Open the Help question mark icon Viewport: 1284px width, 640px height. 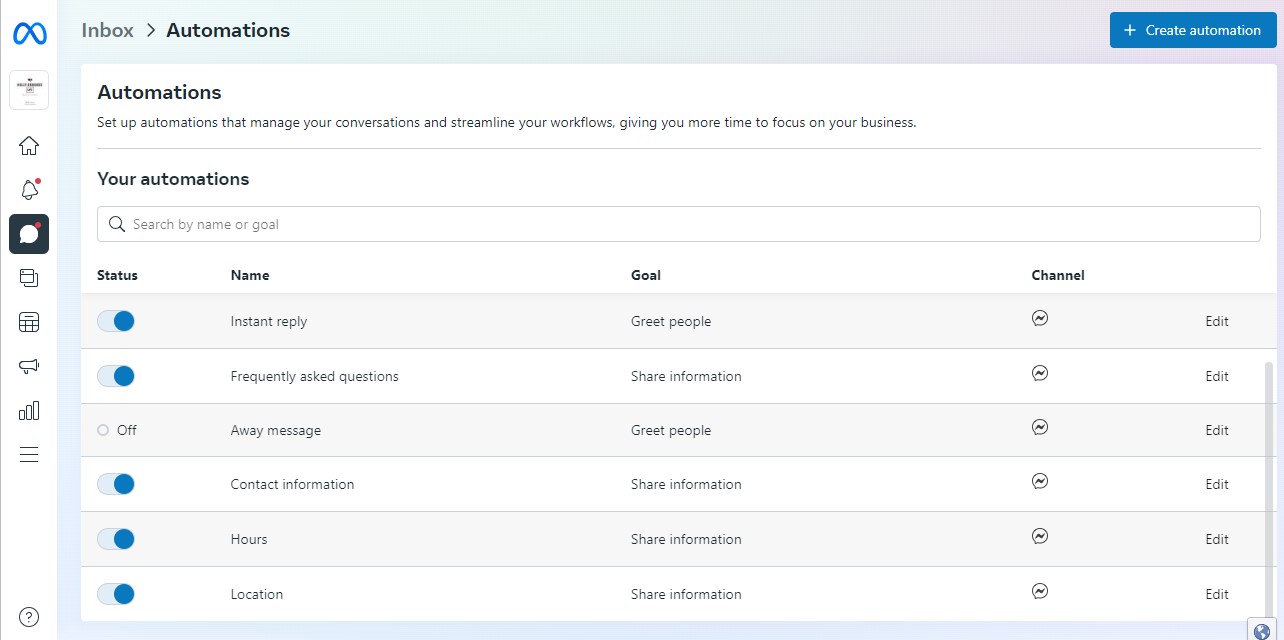(x=29, y=616)
